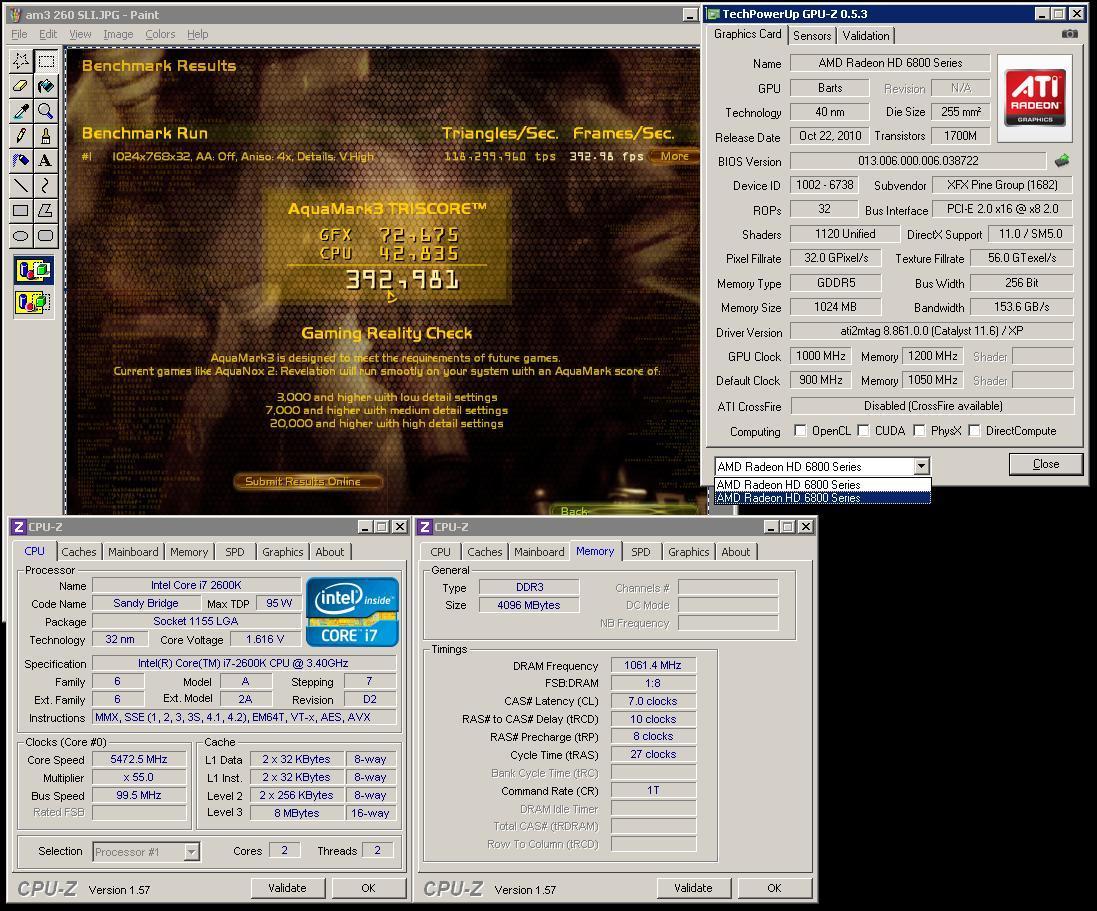Open the Colors menu in Paint
This screenshot has height=911, width=1097.
click(160, 34)
